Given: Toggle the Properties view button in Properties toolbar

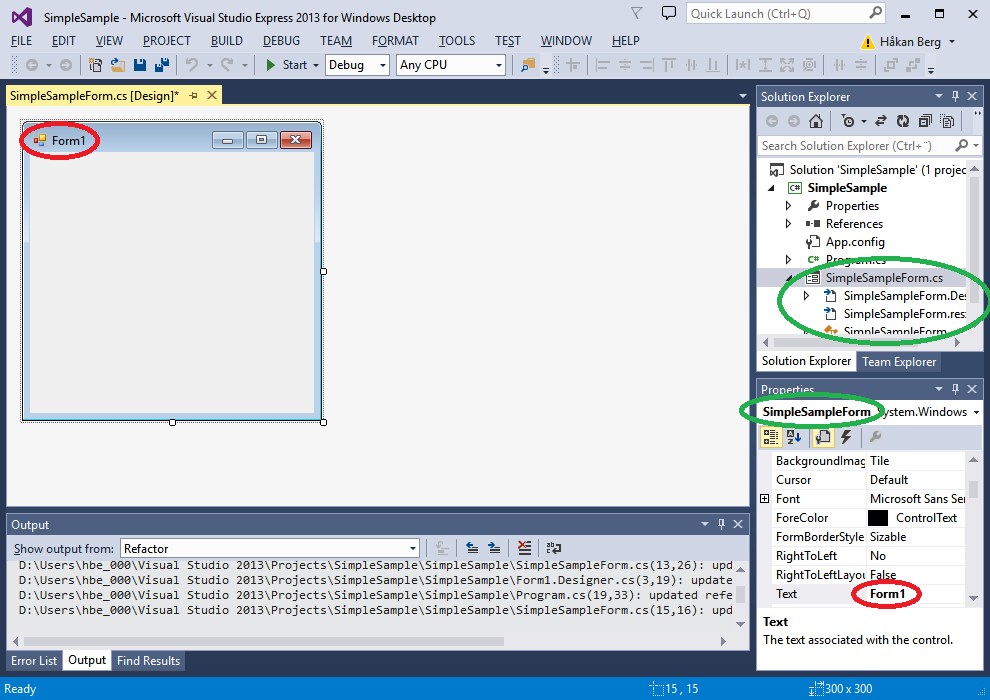Looking at the screenshot, I should (822, 437).
